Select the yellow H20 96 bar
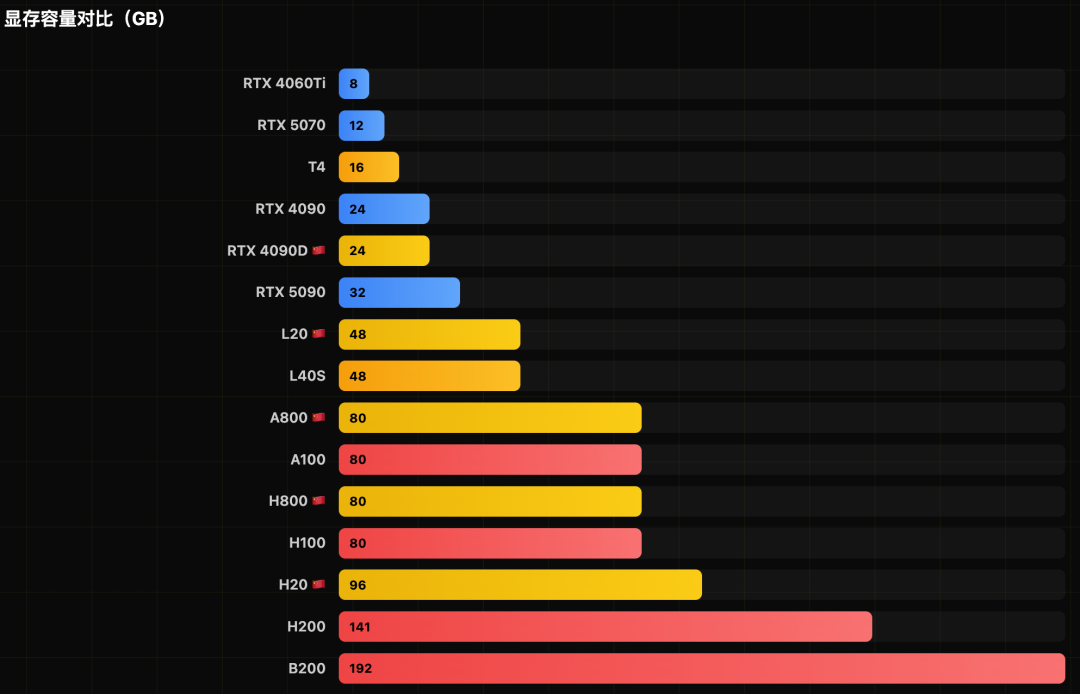1080x694 pixels. coord(520,585)
